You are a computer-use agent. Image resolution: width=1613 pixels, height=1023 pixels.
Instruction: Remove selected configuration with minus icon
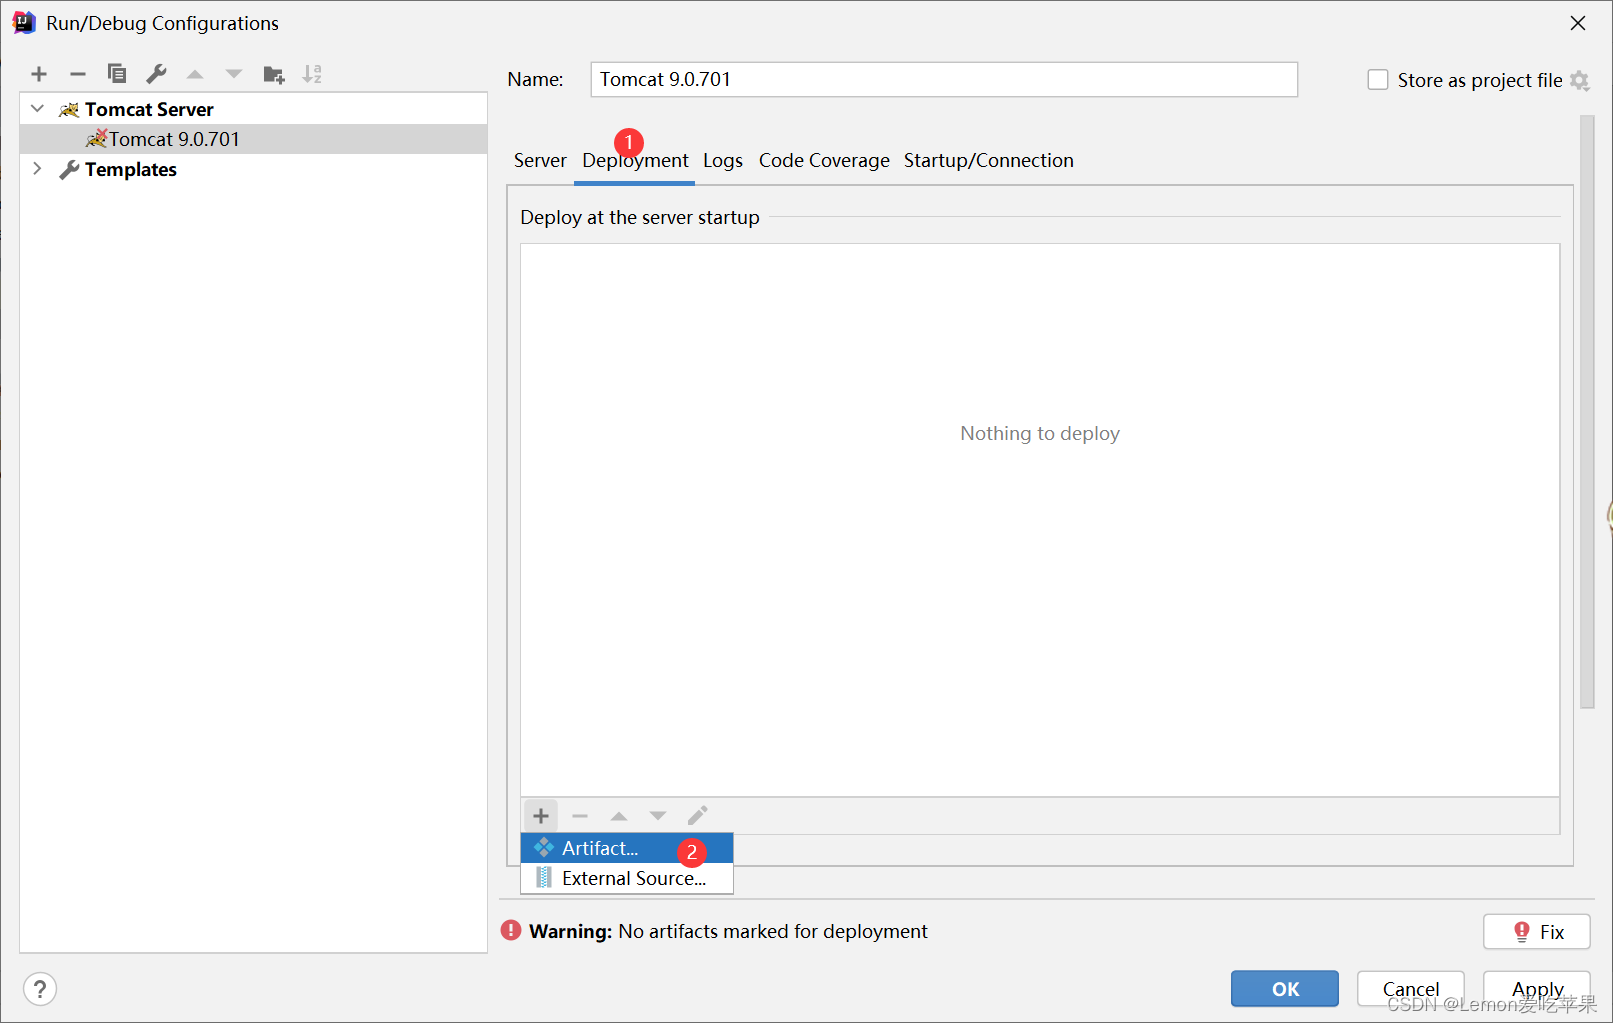click(x=78, y=74)
